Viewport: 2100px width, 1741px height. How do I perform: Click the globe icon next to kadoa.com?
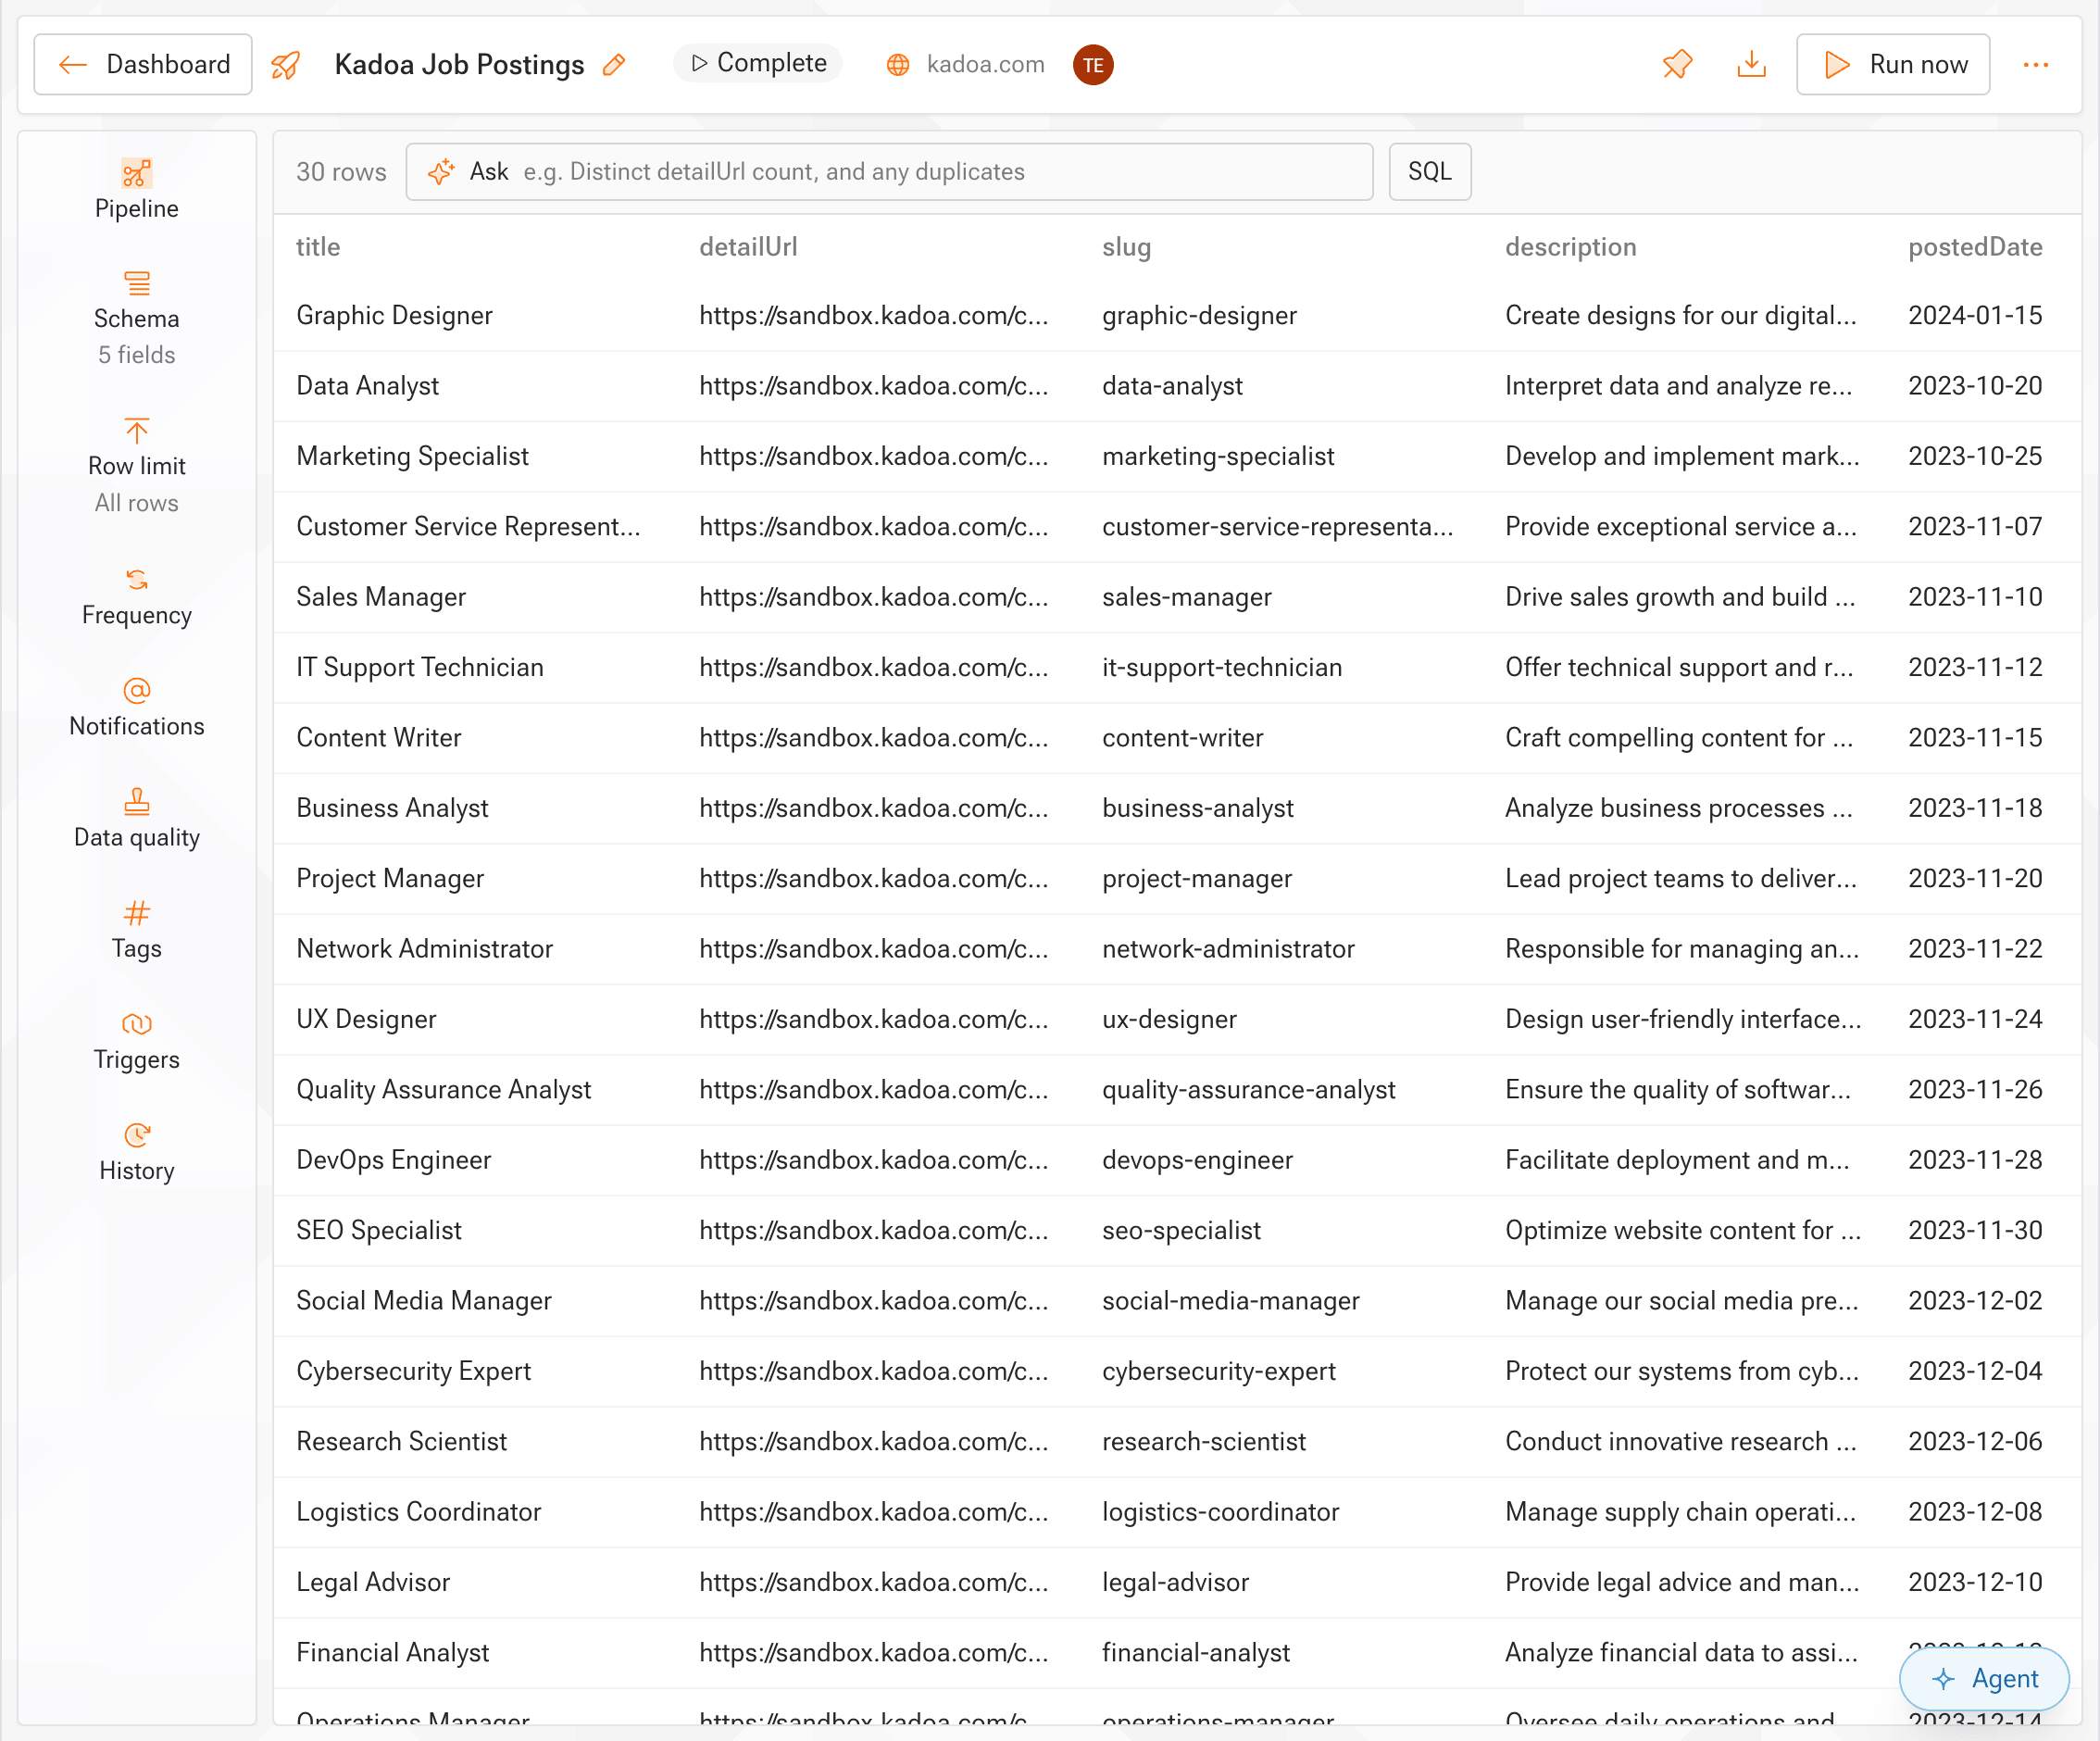coord(898,65)
